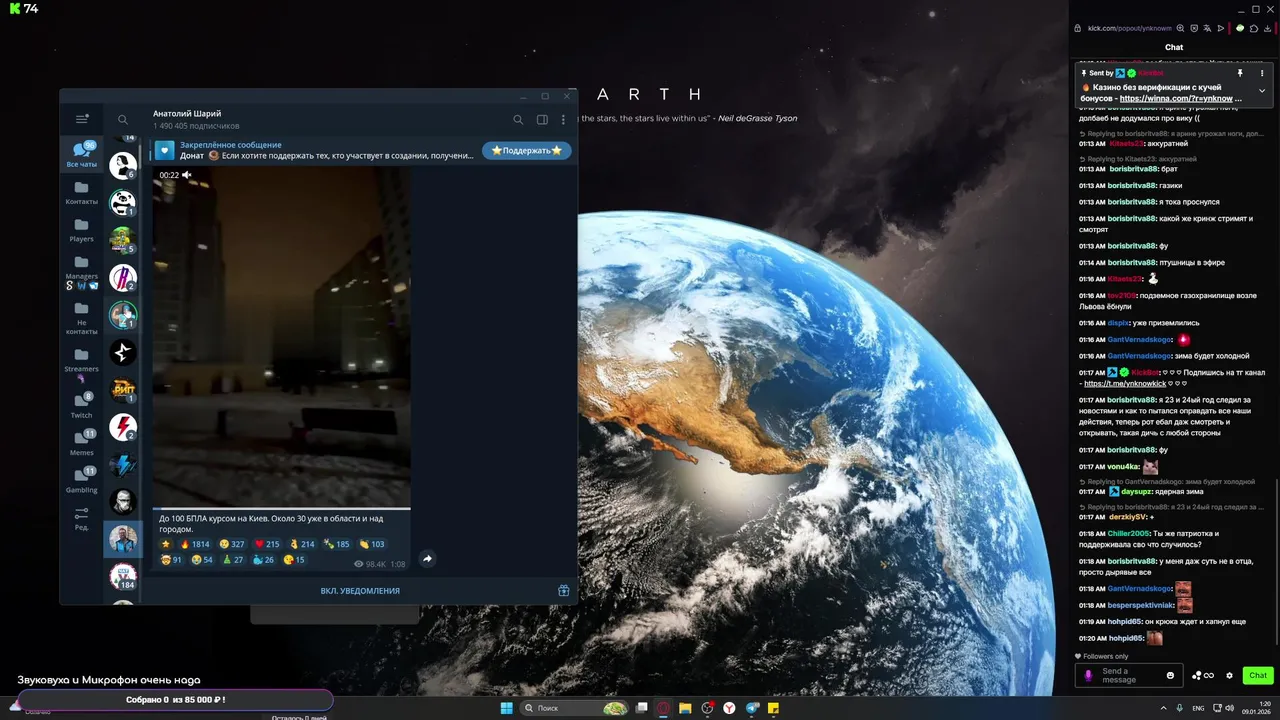Click the reaction with count 327
1280x720 pixels.
(x=232, y=544)
